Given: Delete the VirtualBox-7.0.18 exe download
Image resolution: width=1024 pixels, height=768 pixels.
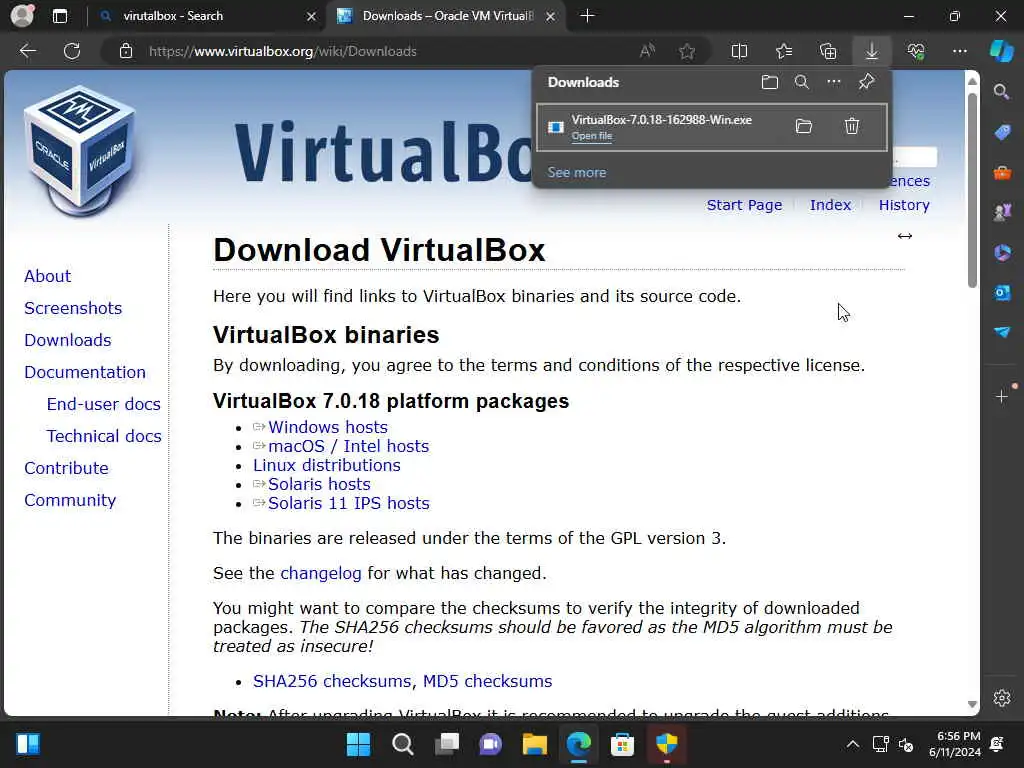Looking at the screenshot, I should point(852,126).
